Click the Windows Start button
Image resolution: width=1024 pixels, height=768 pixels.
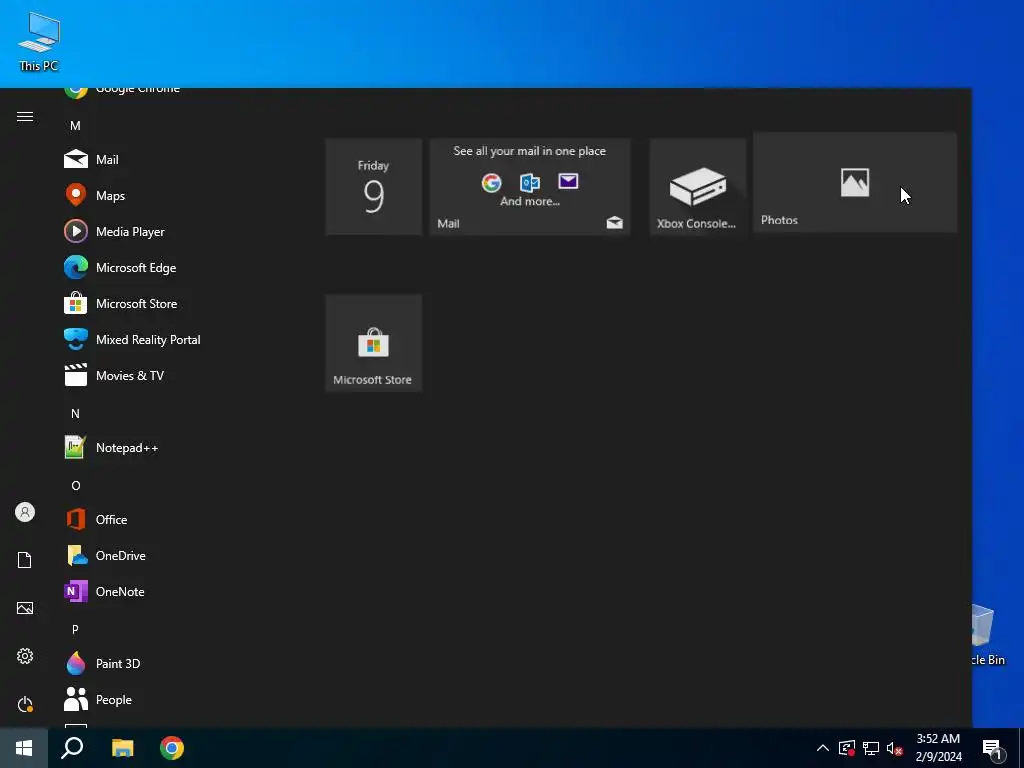(24, 748)
